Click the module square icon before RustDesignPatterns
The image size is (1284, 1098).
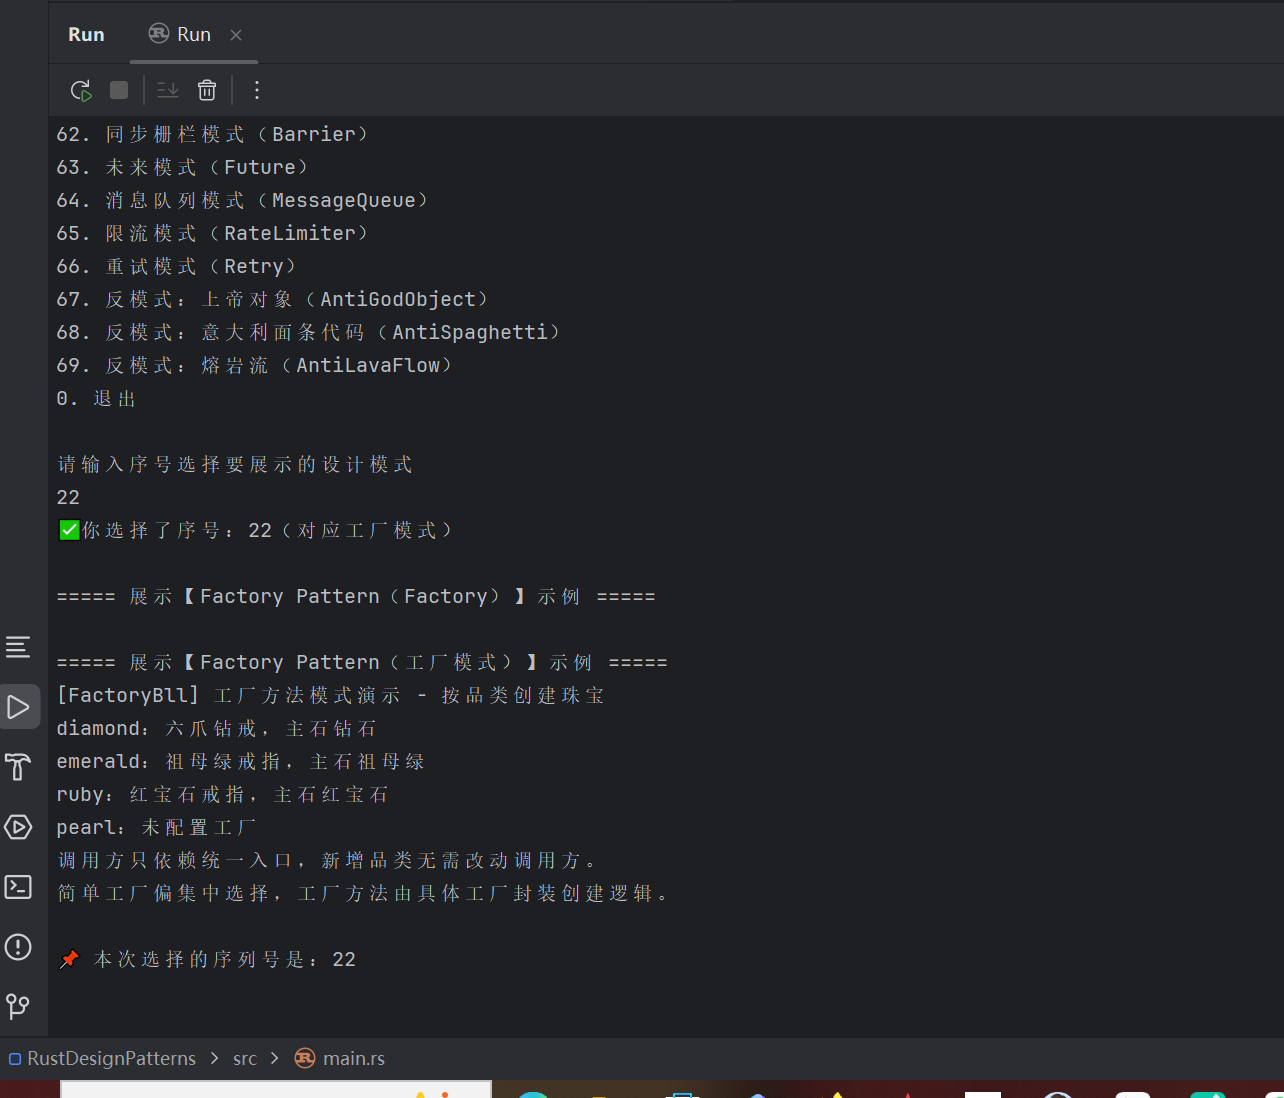click(x=15, y=1059)
